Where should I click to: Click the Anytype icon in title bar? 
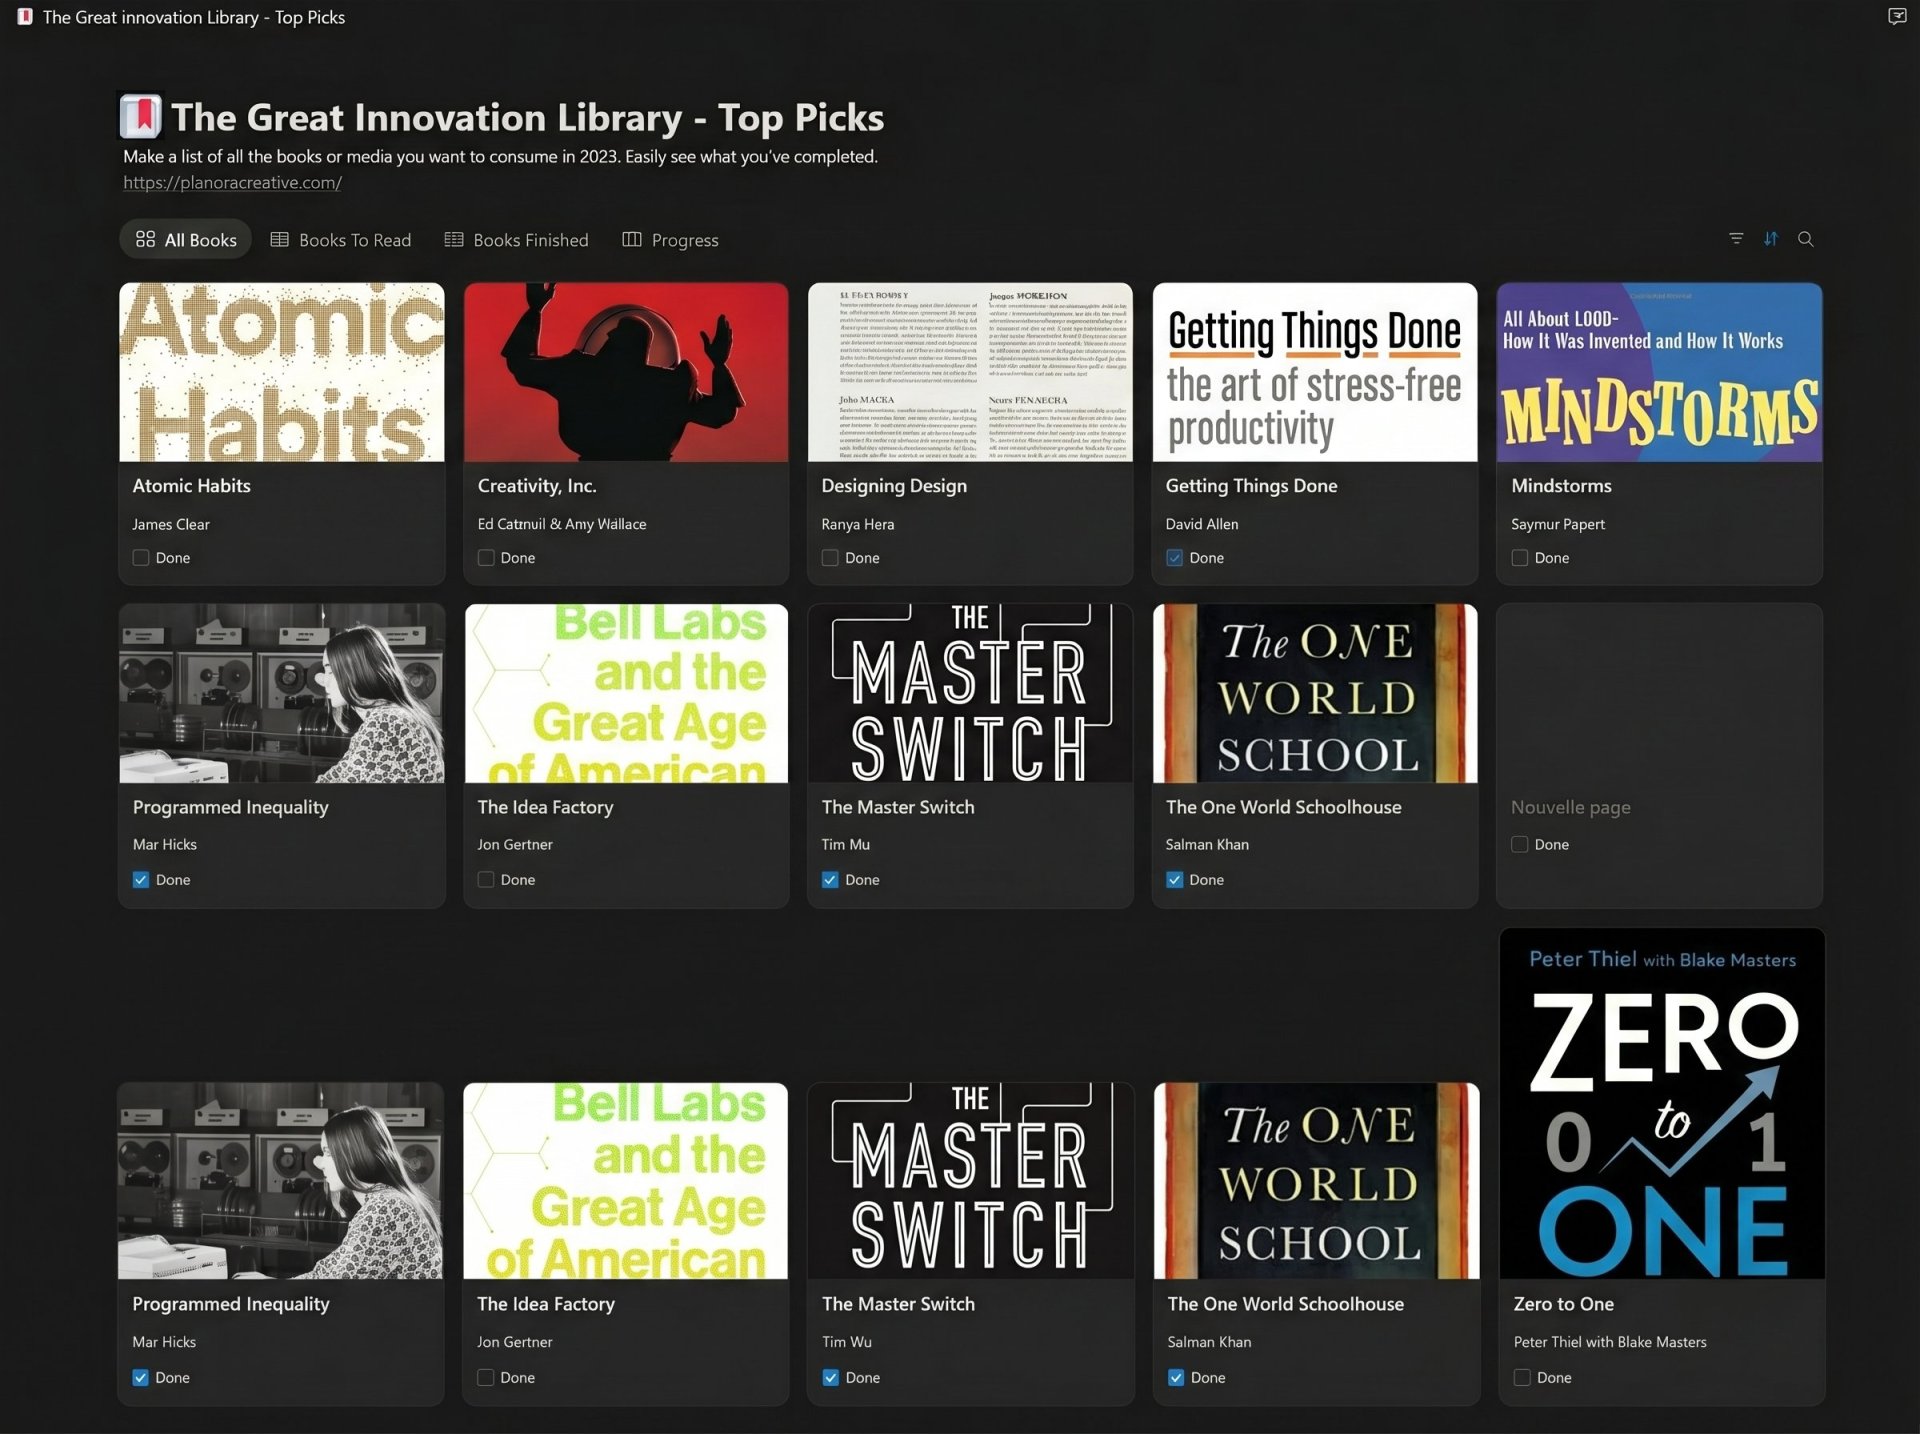pos(24,17)
